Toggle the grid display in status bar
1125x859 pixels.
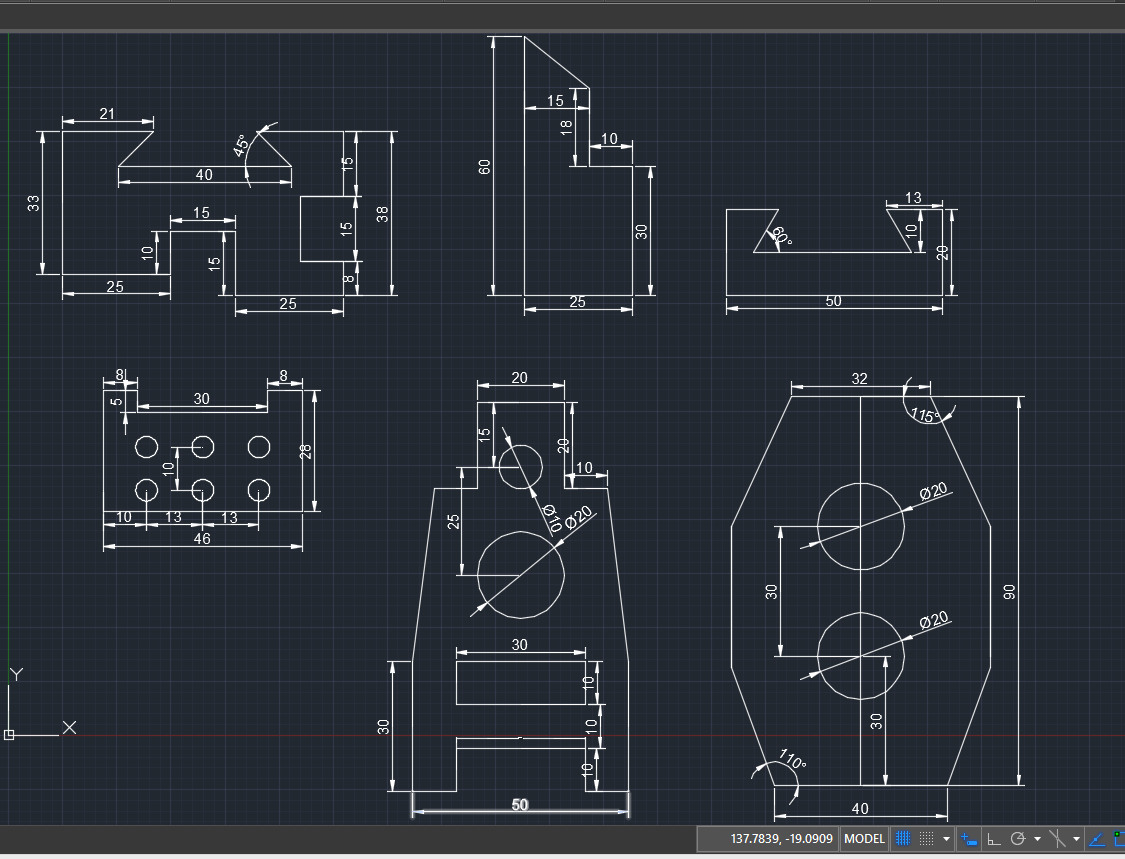pos(903,838)
